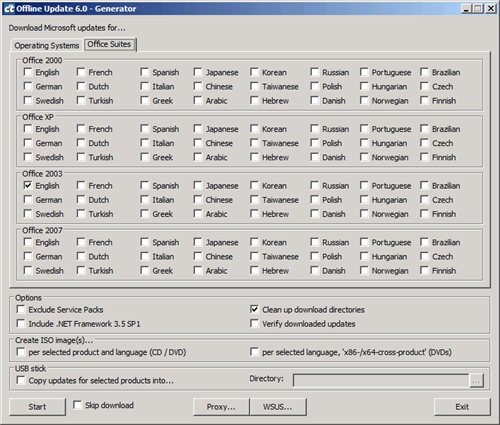Enable Dutch for Office XP
The height and width of the screenshot is (425, 500).
click(x=81, y=143)
